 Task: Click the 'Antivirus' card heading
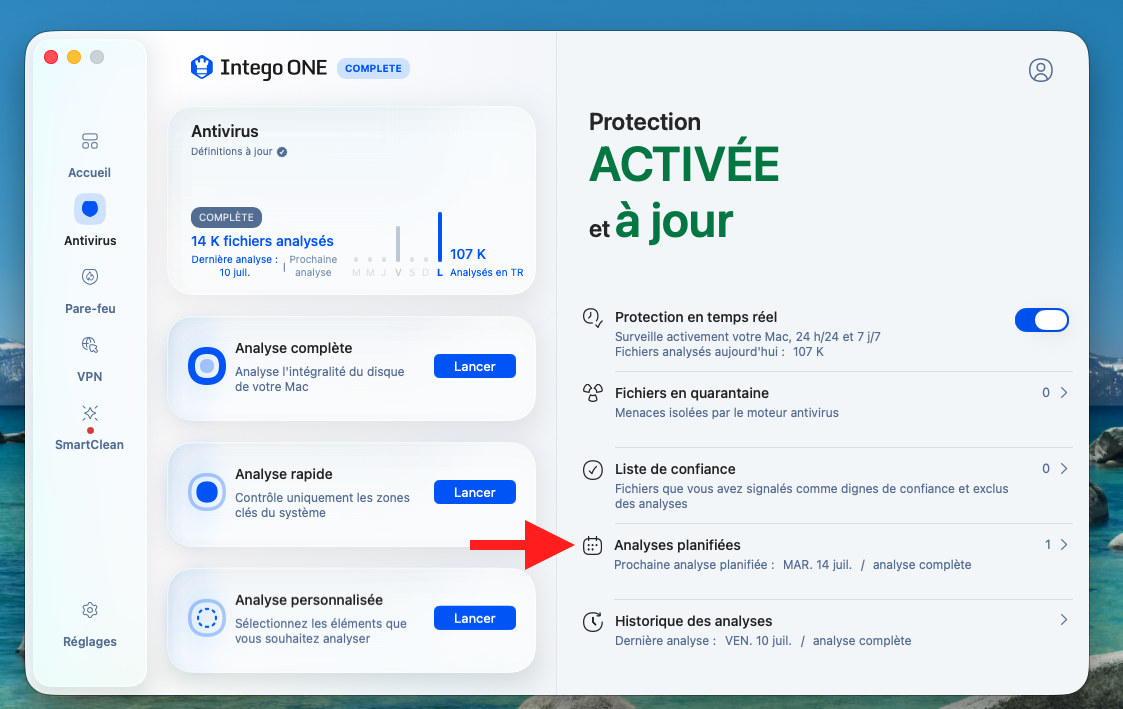225,131
